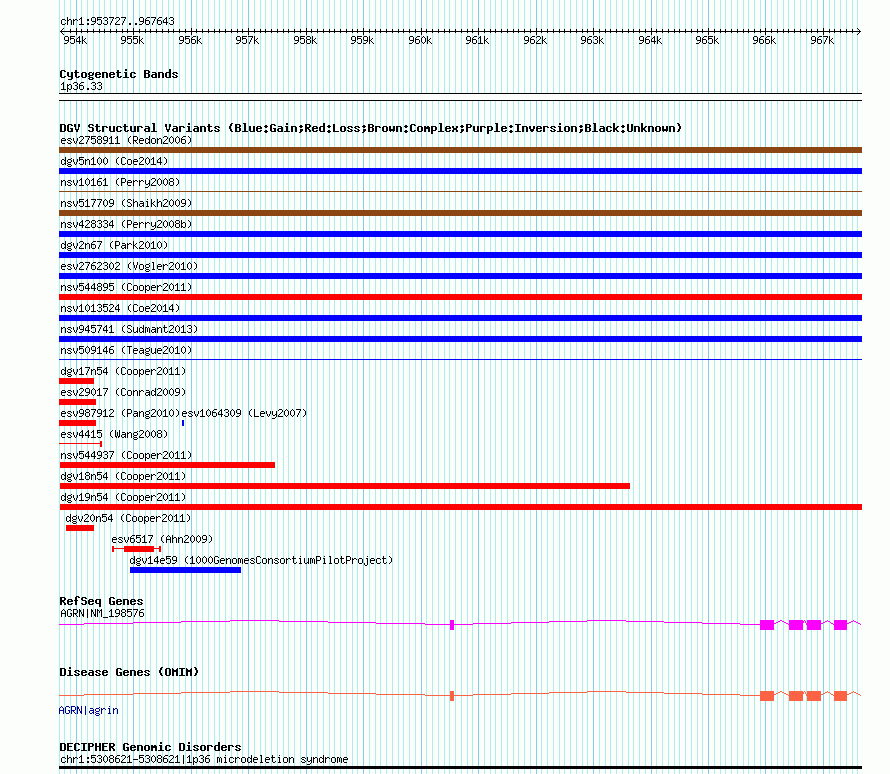The image size is (890, 774).
Task: Select variant nsv509146 (Teague2010) label
Action: tap(126, 350)
